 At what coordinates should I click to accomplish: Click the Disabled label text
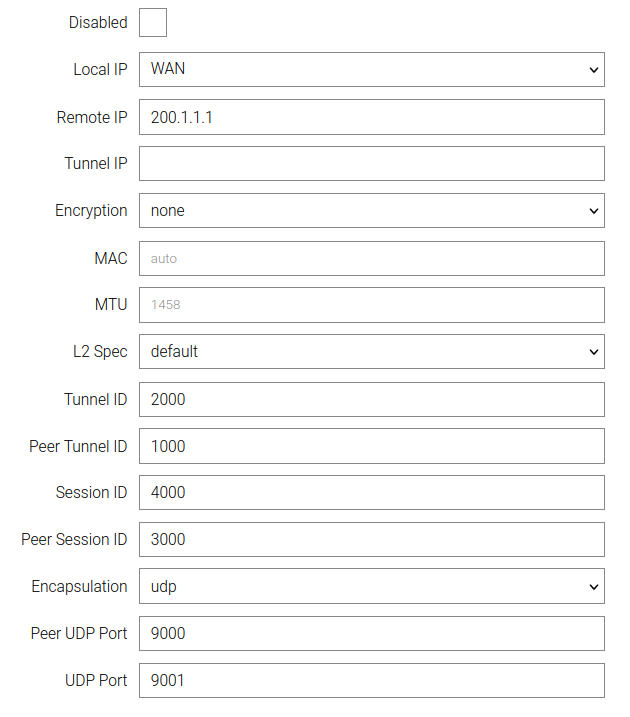pos(98,22)
